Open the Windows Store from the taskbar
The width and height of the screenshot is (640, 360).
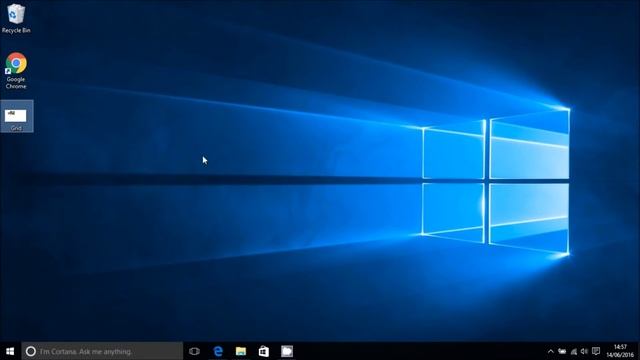(264, 351)
